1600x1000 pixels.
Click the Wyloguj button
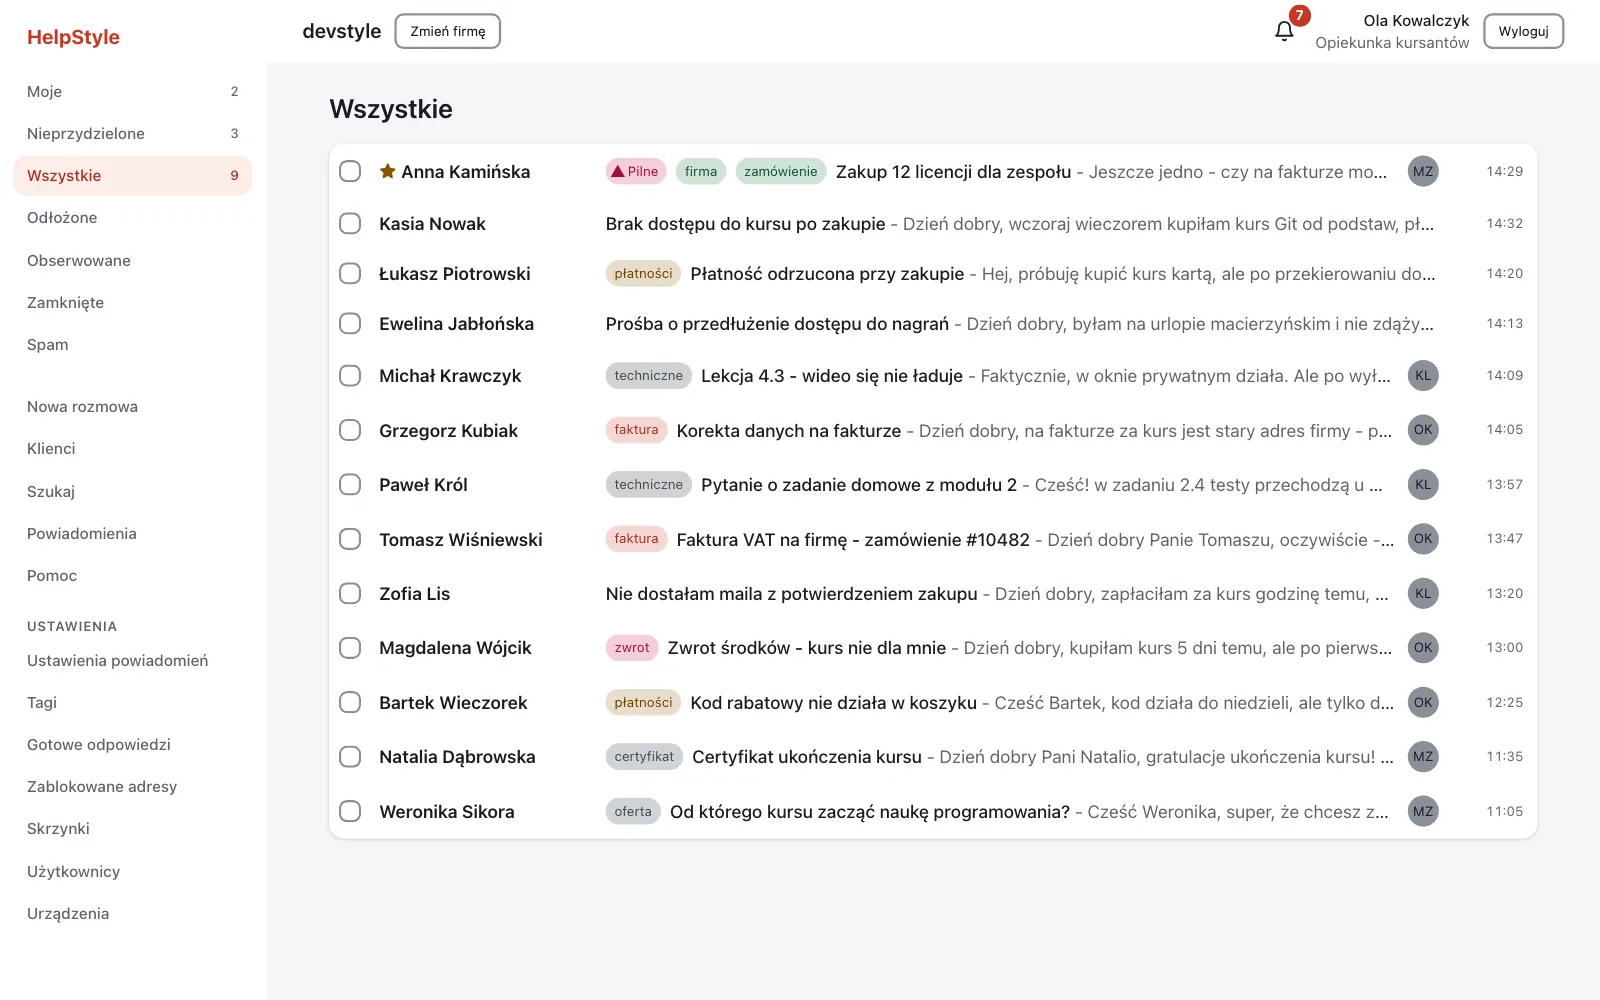tap(1523, 31)
